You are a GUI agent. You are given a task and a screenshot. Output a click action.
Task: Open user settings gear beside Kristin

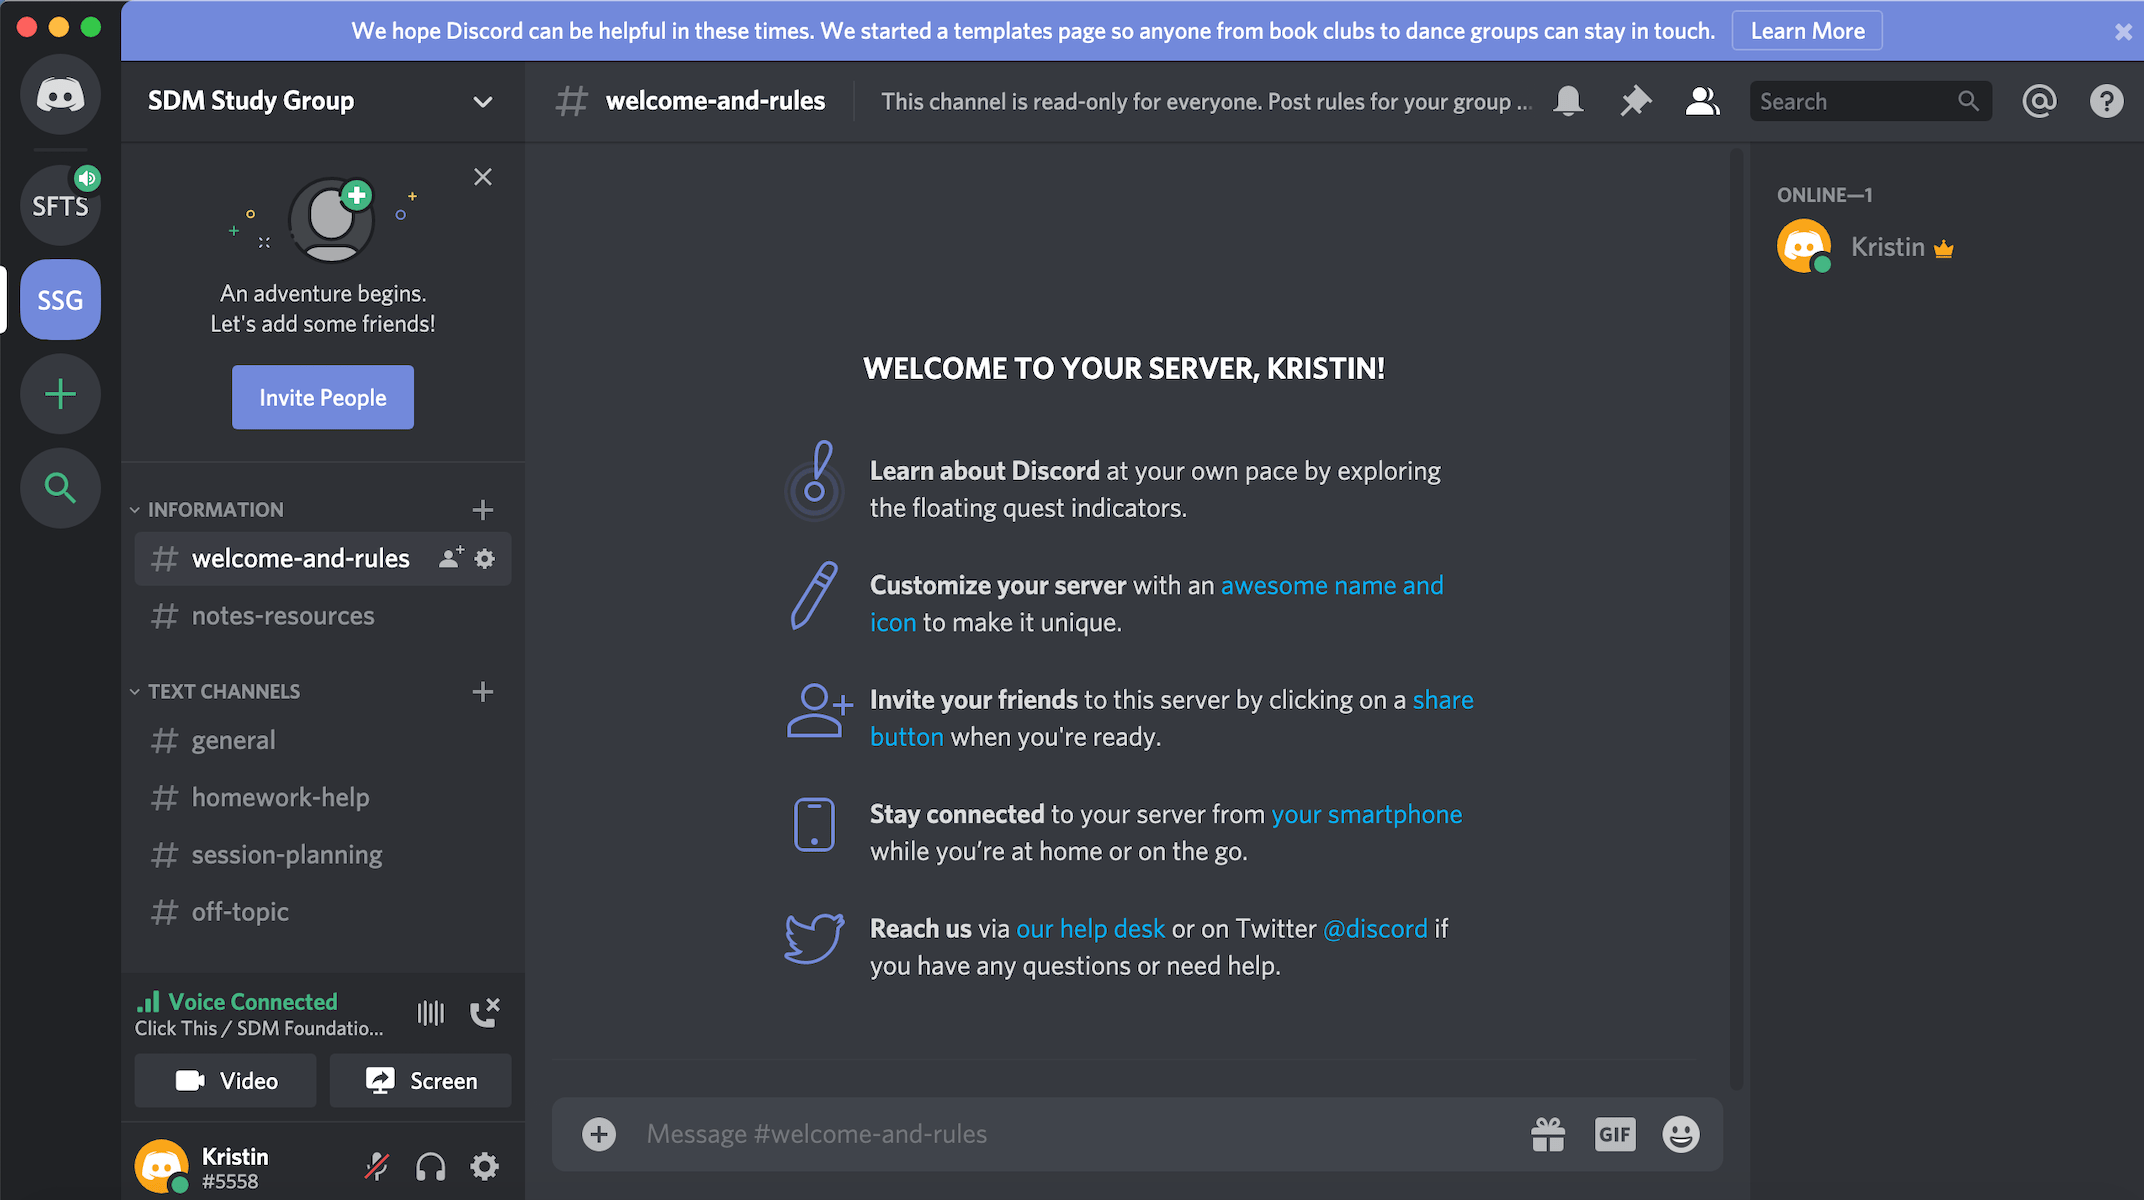[485, 1166]
